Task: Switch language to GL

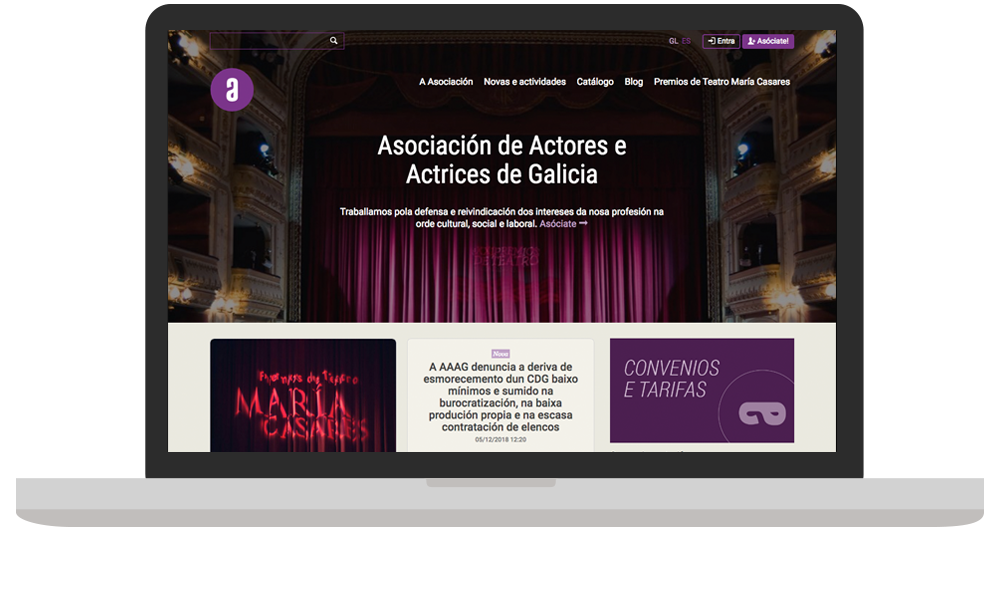Action: click(x=673, y=41)
